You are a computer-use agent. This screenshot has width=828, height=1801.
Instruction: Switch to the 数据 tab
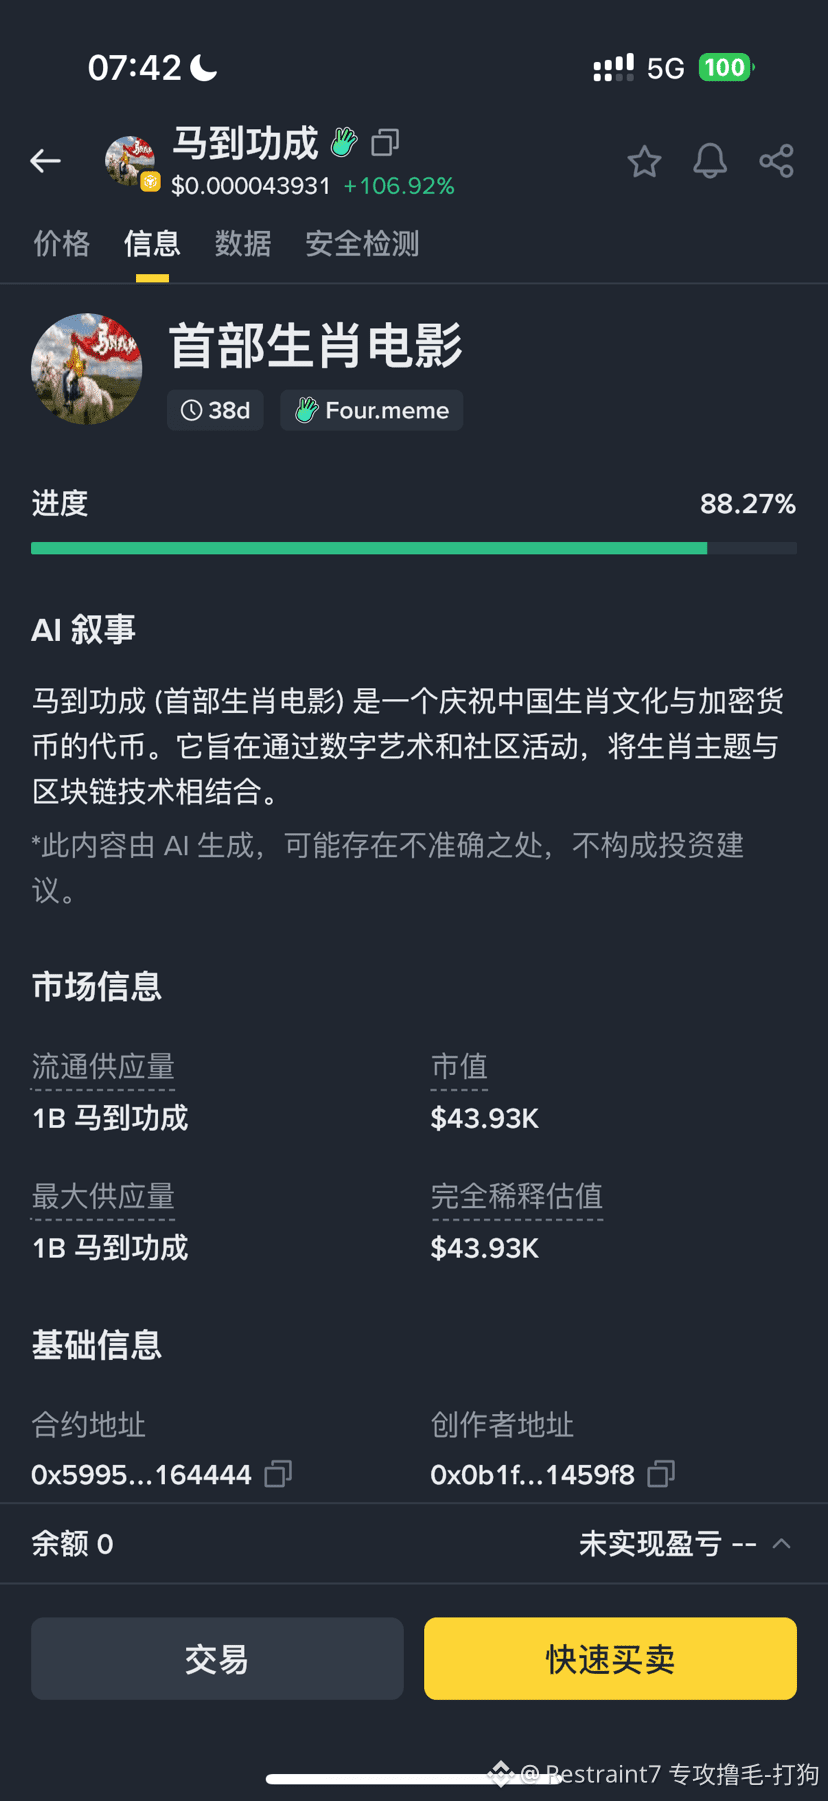point(243,244)
